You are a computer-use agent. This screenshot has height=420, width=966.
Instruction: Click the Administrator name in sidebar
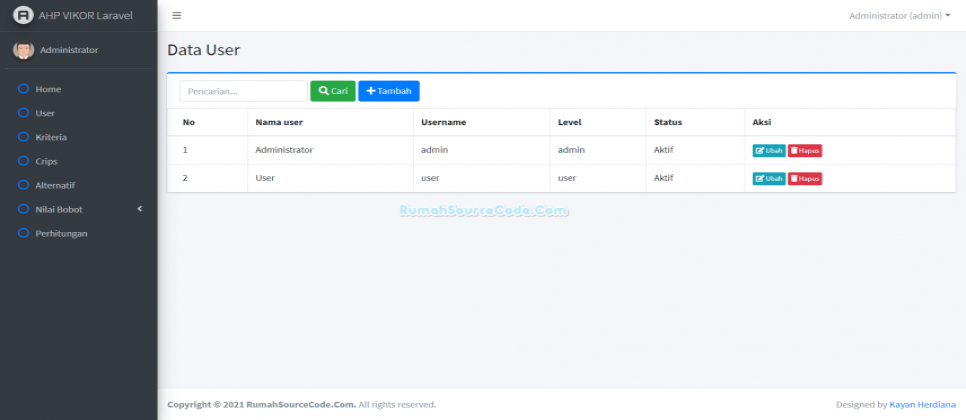tap(69, 50)
